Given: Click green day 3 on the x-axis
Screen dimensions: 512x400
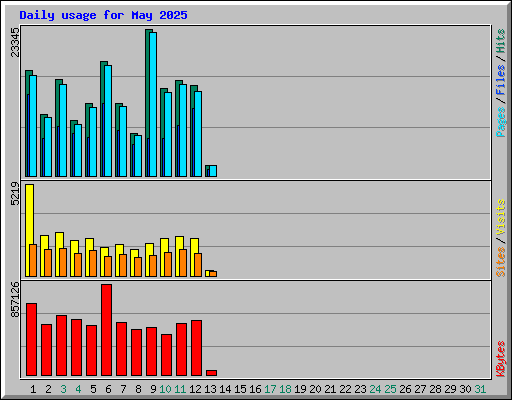Looking at the screenshot, I should pos(63,389).
